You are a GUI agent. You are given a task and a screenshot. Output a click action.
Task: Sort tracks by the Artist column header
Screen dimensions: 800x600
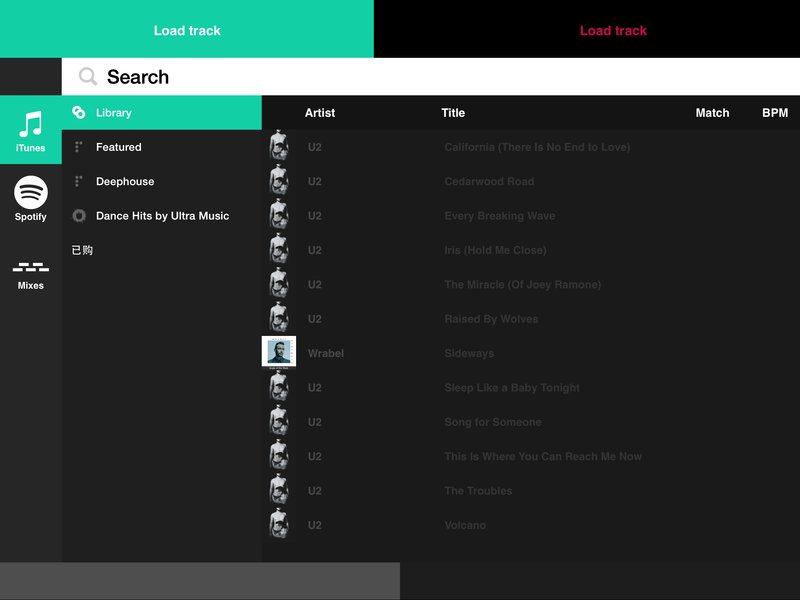point(319,113)
